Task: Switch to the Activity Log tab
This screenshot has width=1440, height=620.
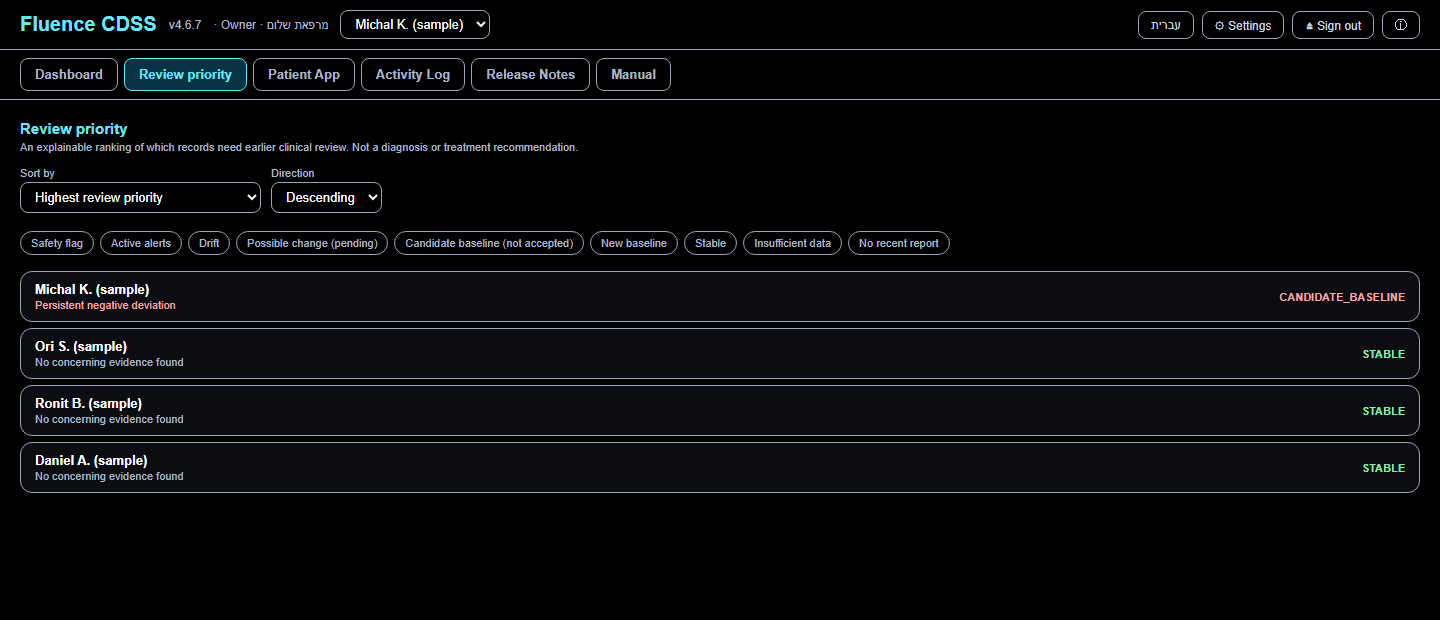Action: (x=413, y=74)
